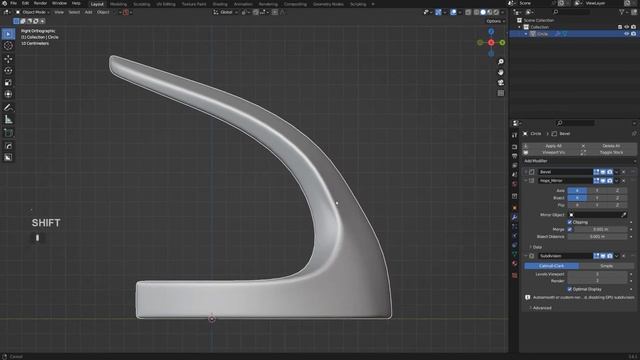Toggle the Clipping checkbox
This screenshot has width=640, height=360.
tap(570, 222)
